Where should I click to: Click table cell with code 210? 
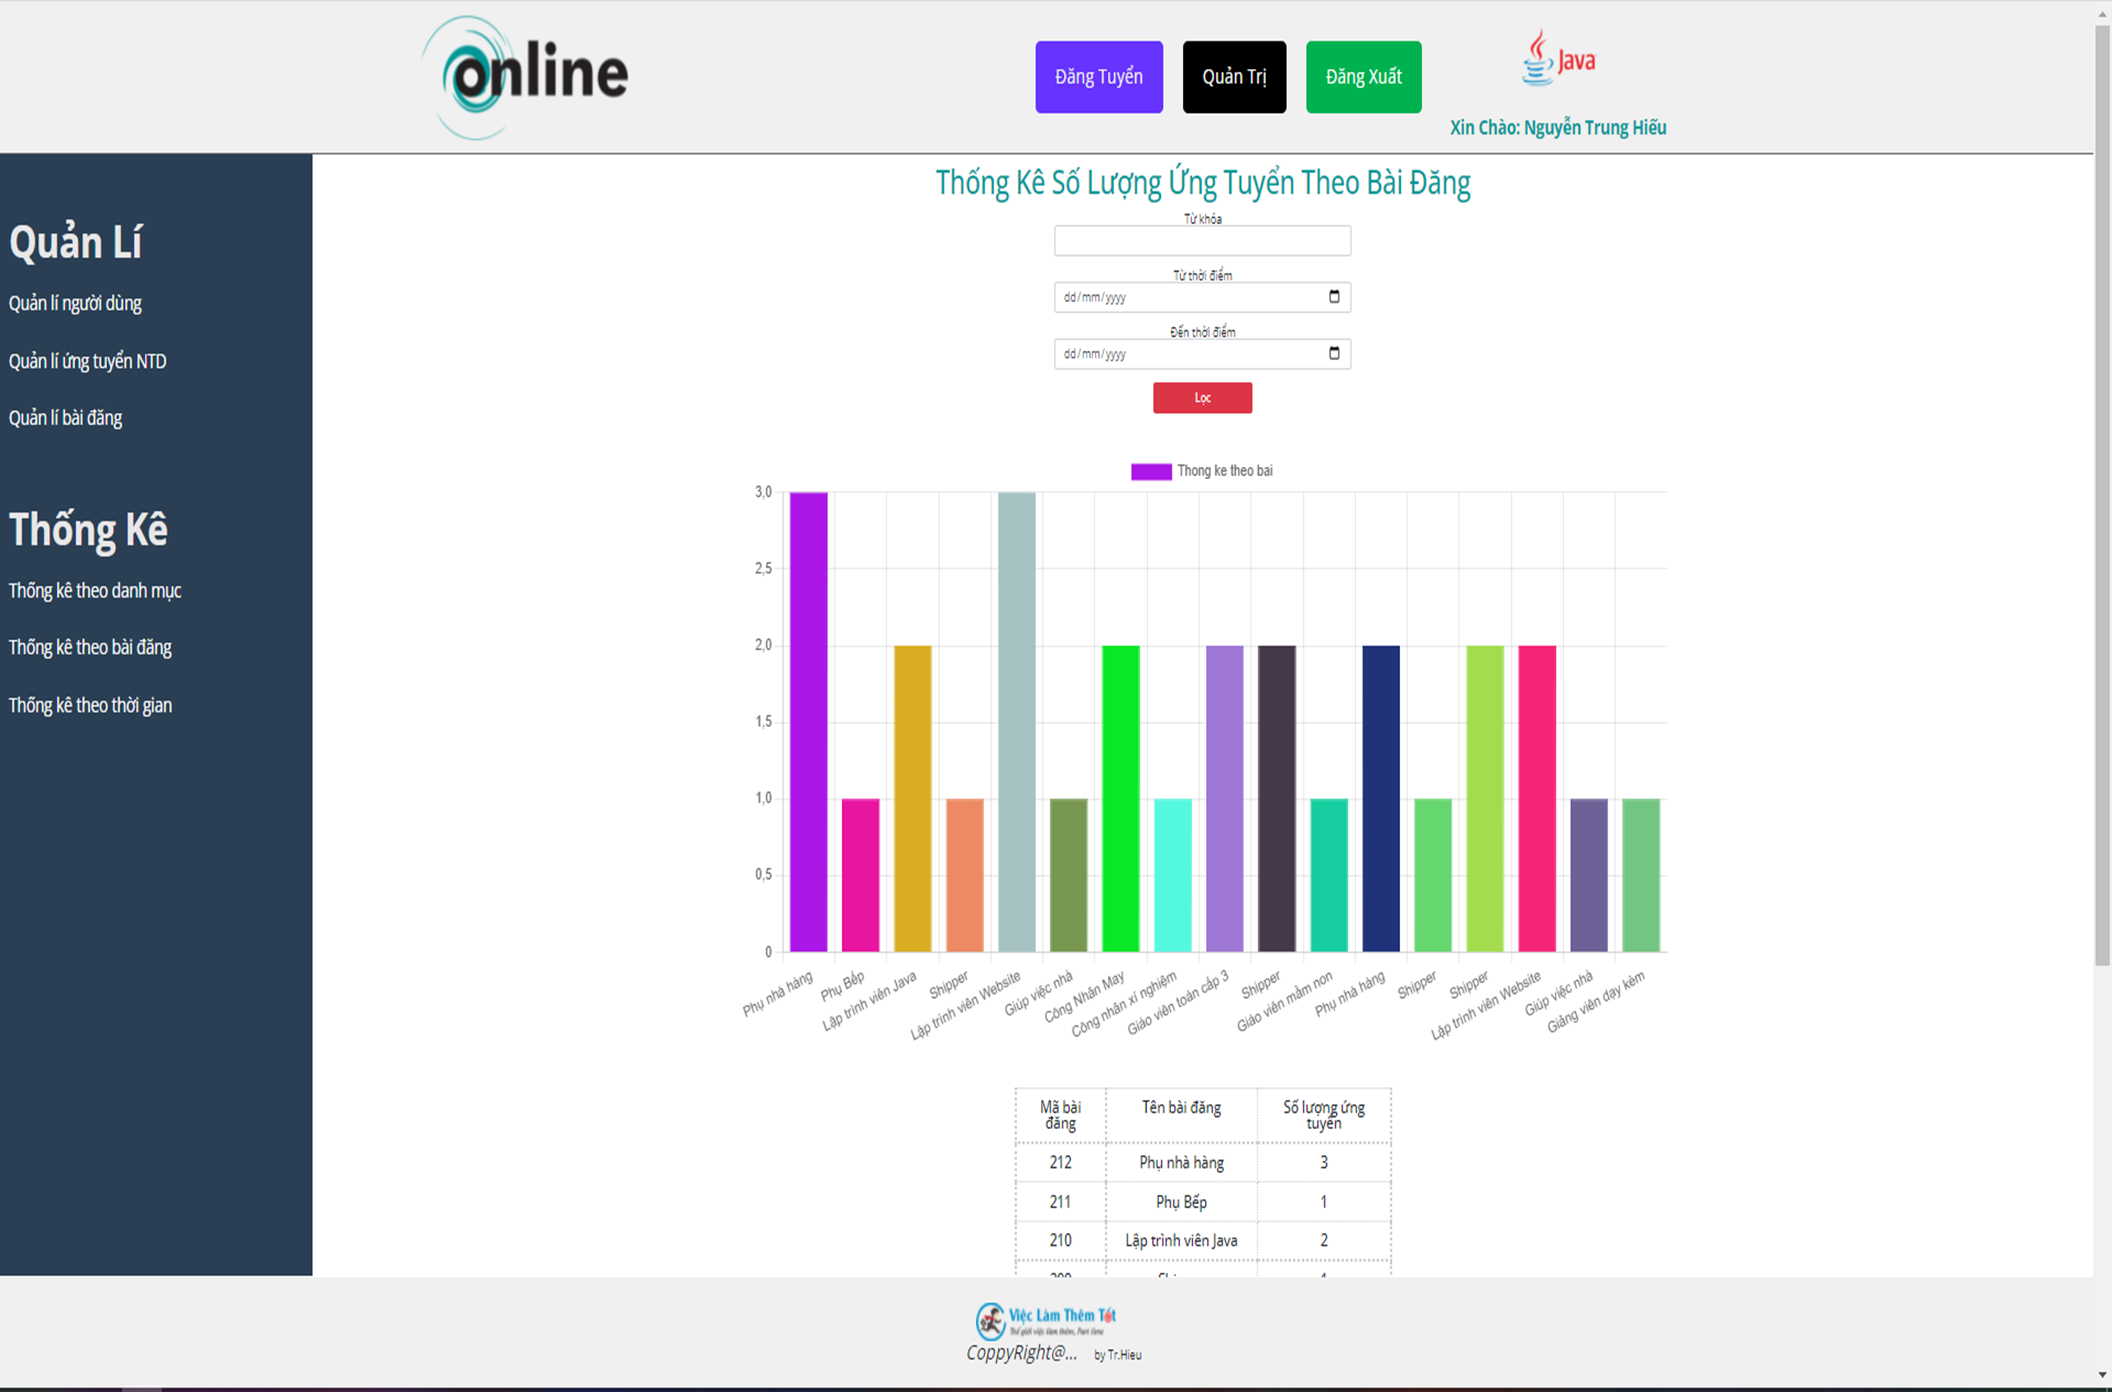coord(1060,1240)
